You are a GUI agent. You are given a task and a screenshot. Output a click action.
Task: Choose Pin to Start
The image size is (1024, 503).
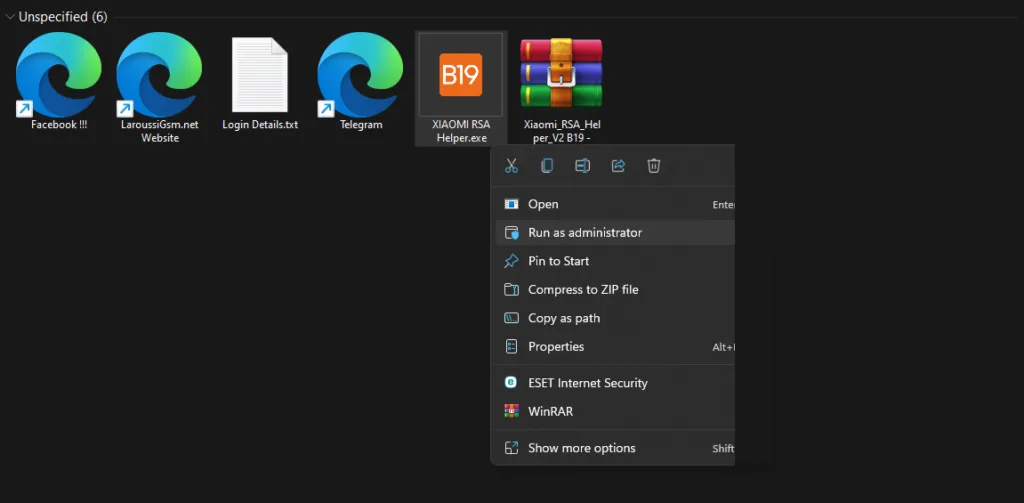pos(615,261)
